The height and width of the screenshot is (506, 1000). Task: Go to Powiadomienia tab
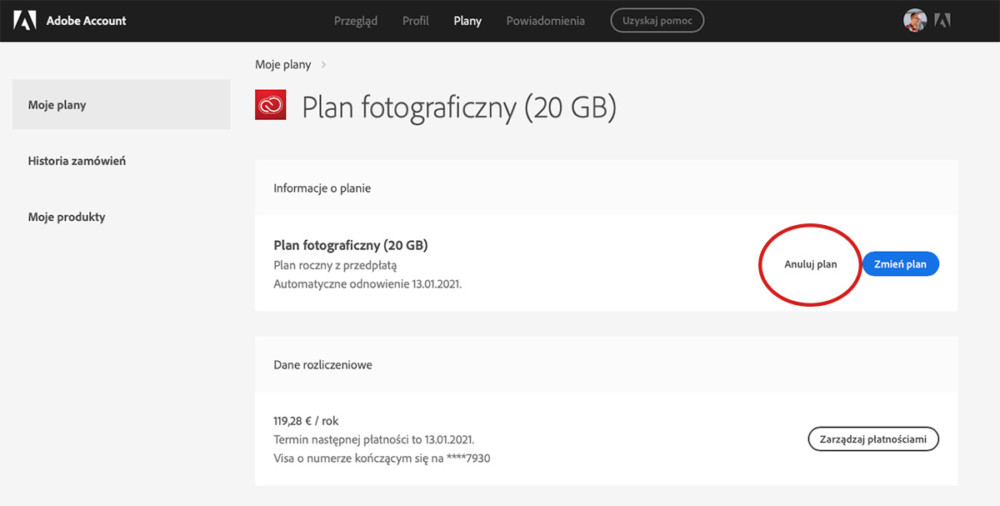(x=545, y=21)
